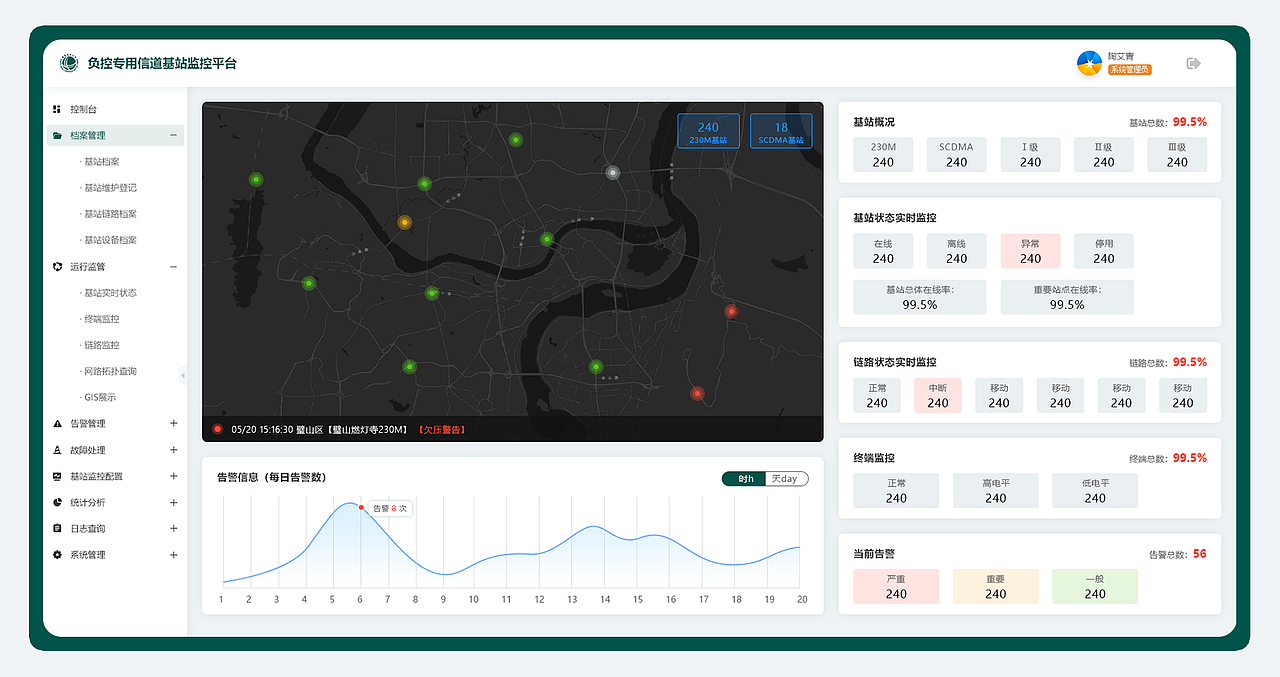Click the 告警管理 warning triangle icon
The height and width of the screenshot is (677, 1280).
coord(57,424)
